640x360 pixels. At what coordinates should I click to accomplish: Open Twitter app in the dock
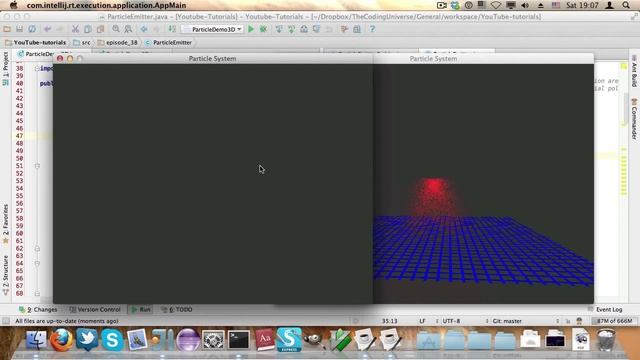pyautogui.click(x=87, y=340)
